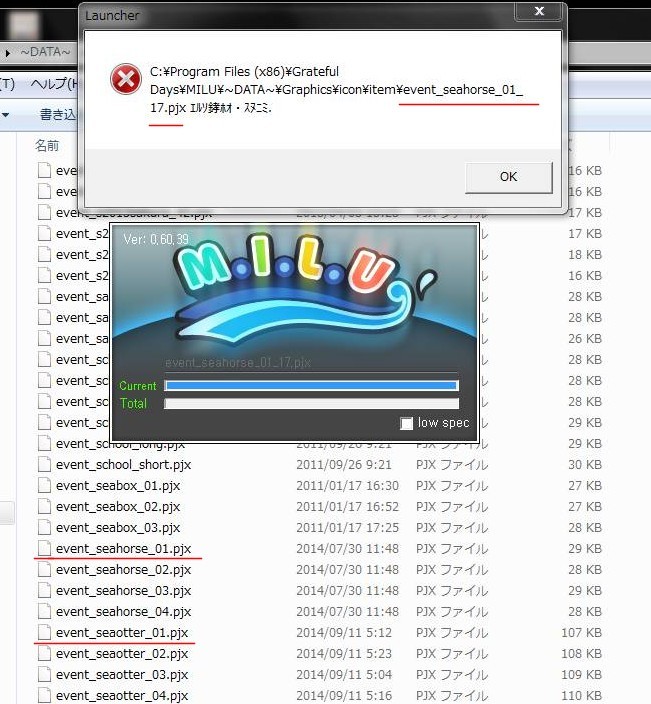Image resolution: width=651 pixels, height=704 pixels.
Task: Click the white Total progress bar
Action: (x=310, y=404)
